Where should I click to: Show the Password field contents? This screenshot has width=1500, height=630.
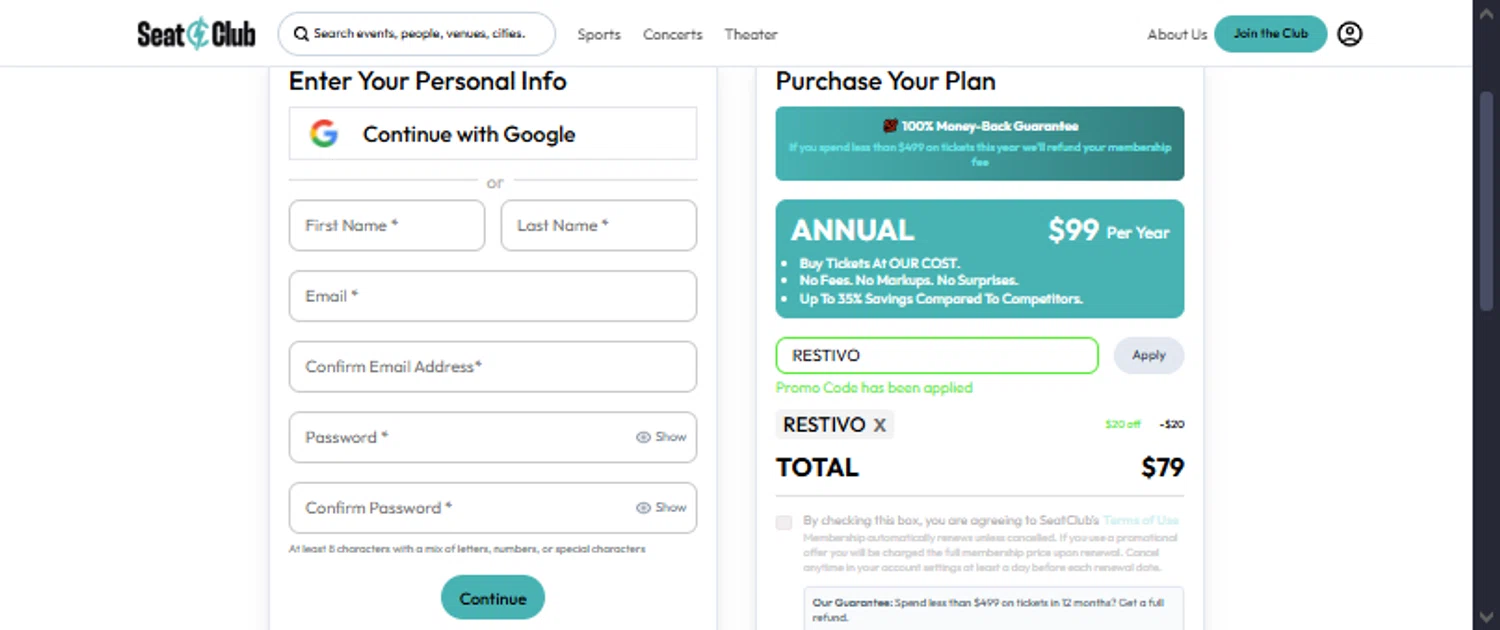tap(661, 437)
